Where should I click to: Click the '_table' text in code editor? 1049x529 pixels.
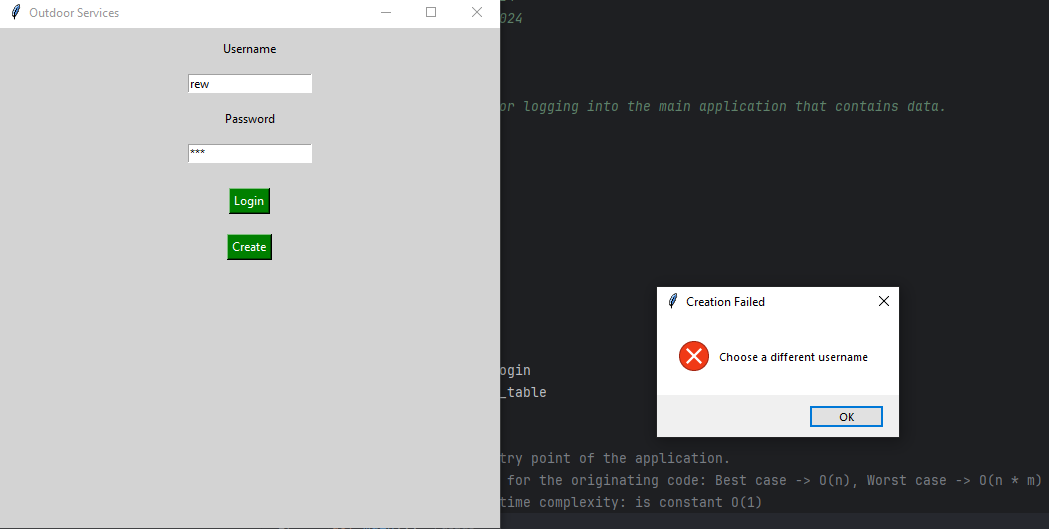(x=523, y=393)
